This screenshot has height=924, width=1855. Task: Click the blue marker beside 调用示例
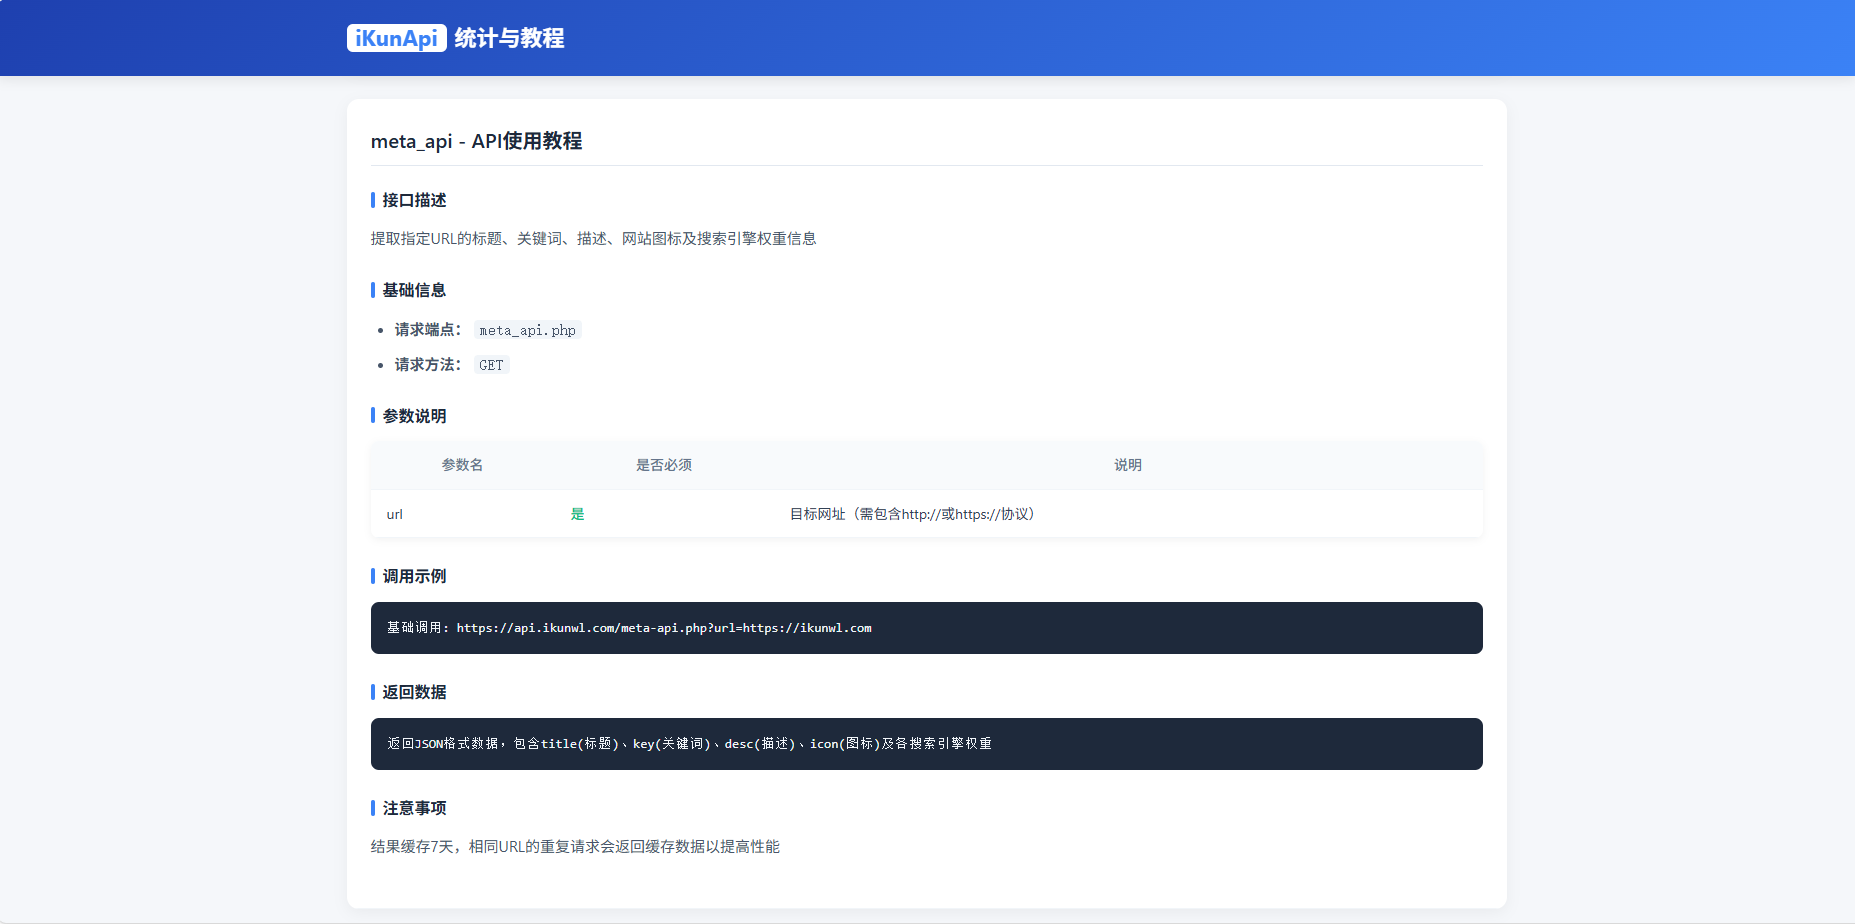(x=371, y=576)
